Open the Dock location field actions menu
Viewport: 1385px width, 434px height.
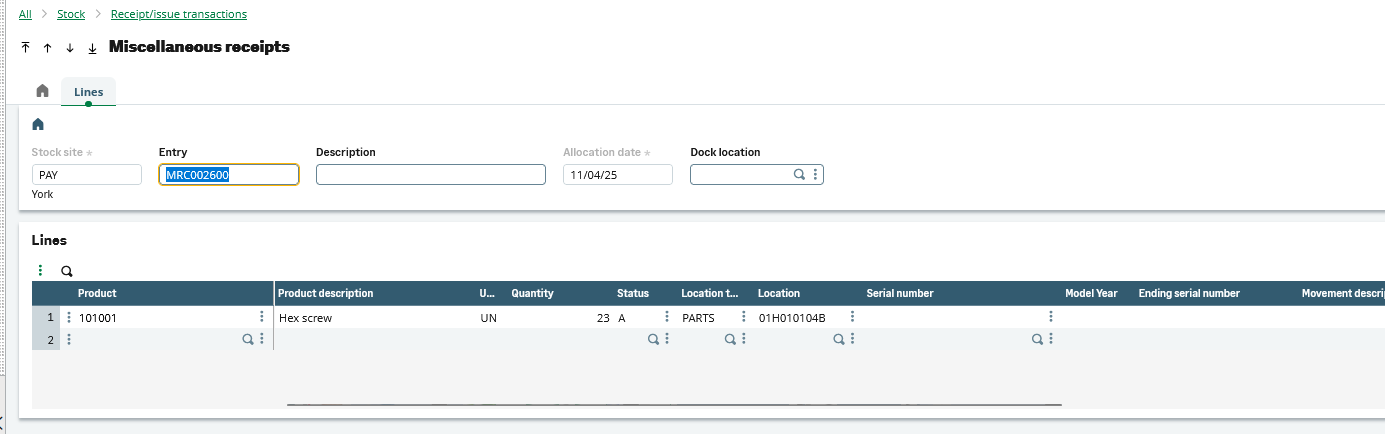coord(815,174)
